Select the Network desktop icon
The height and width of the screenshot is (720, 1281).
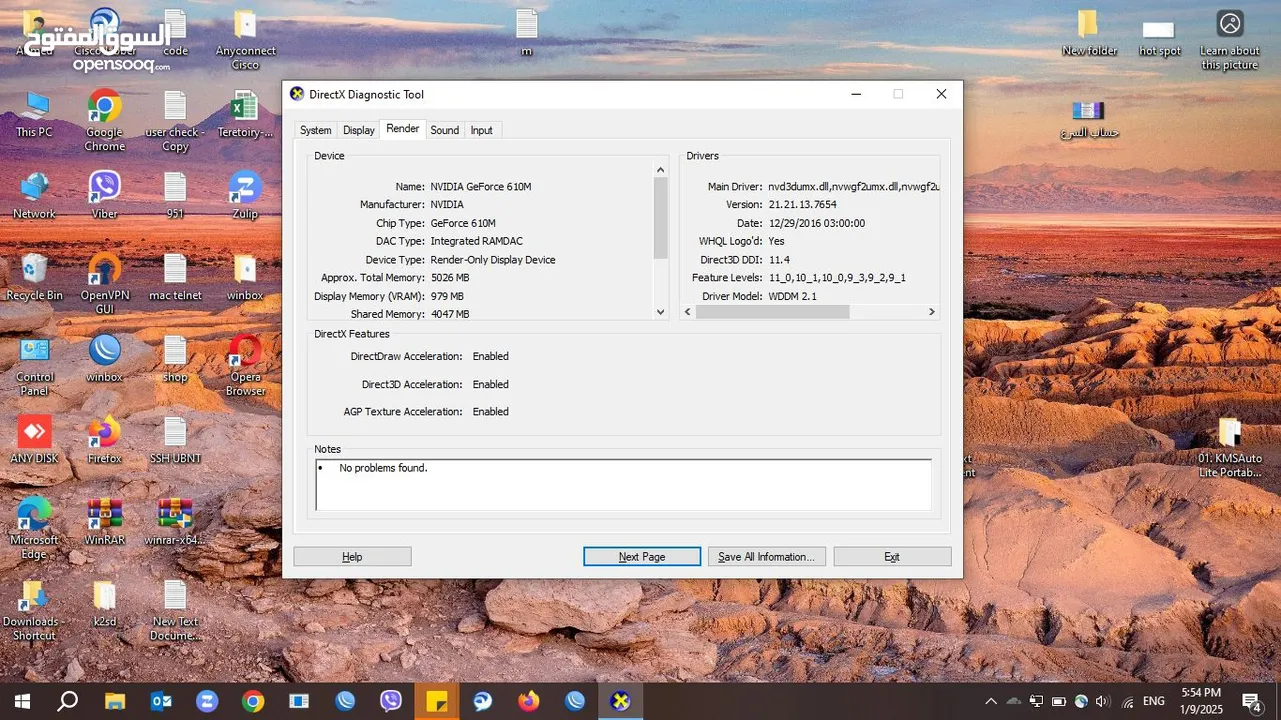(34, 195)
